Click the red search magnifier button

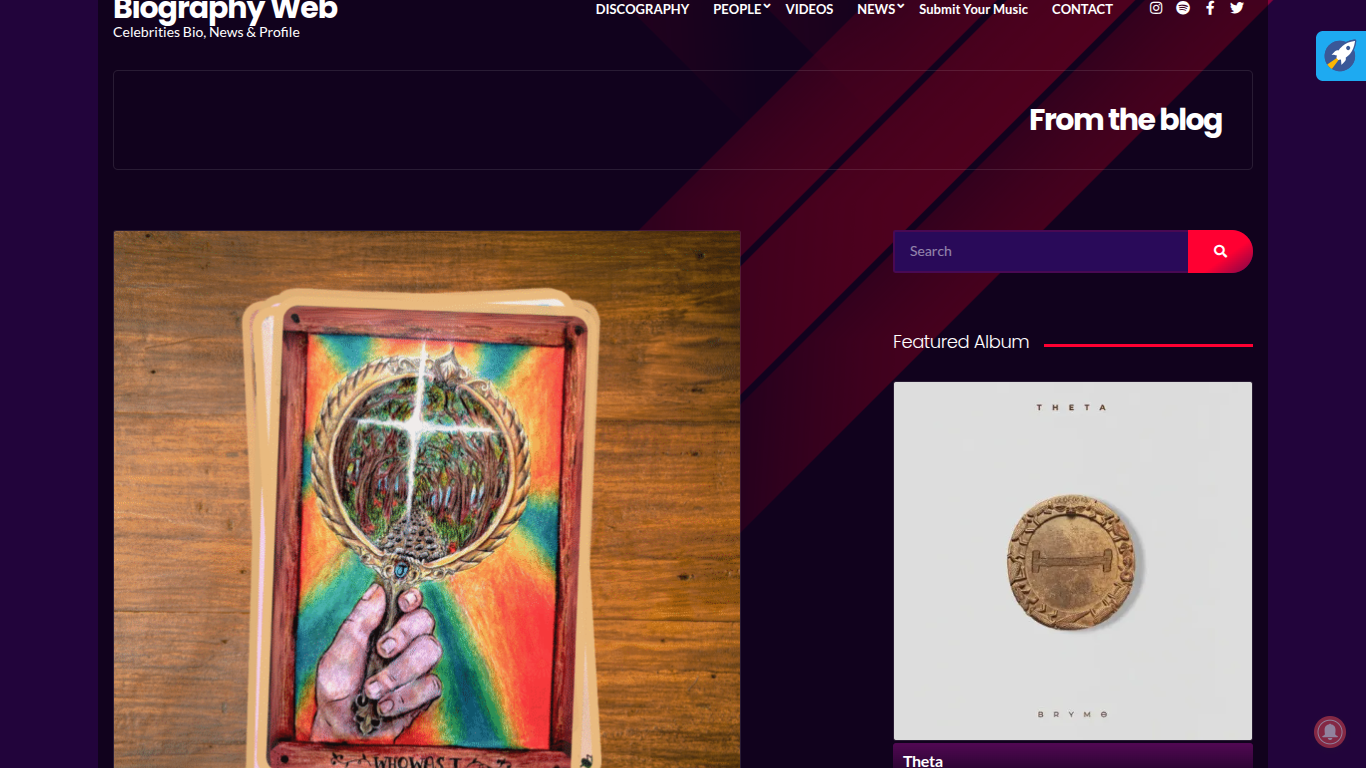click(x=1220, y=251)
